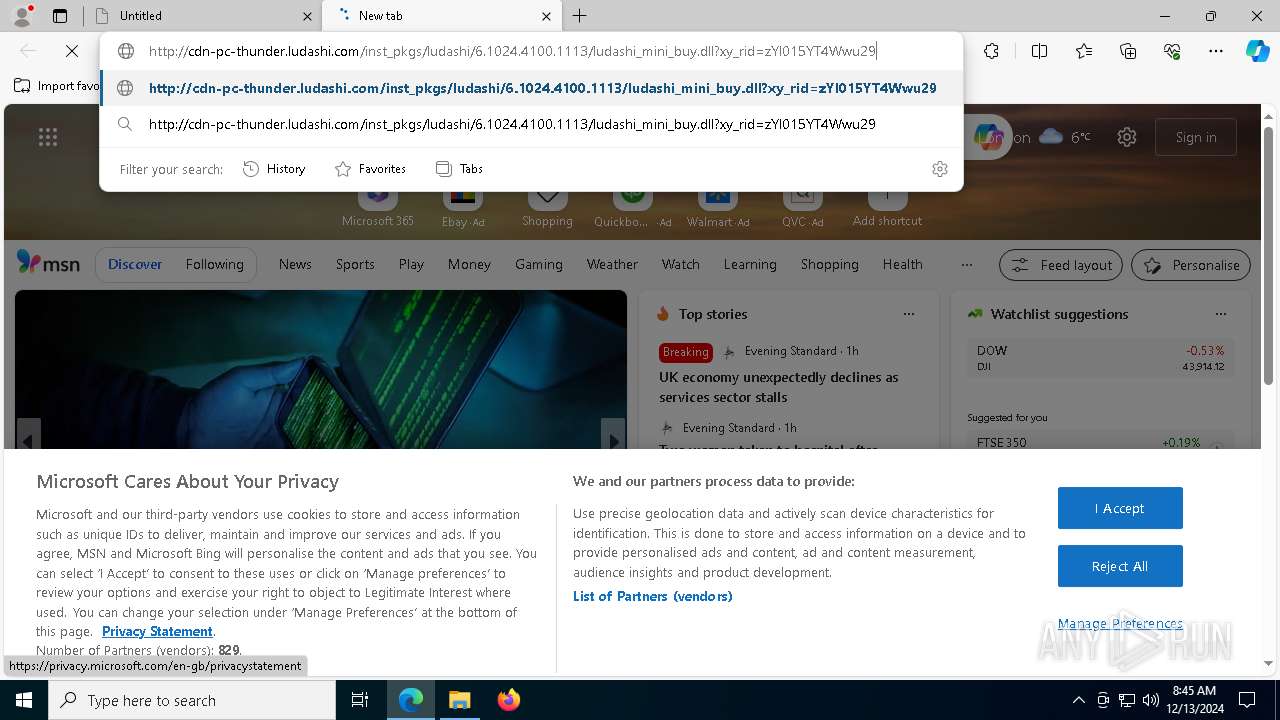
Task: Open the Money category
Action: coord(469,264)
